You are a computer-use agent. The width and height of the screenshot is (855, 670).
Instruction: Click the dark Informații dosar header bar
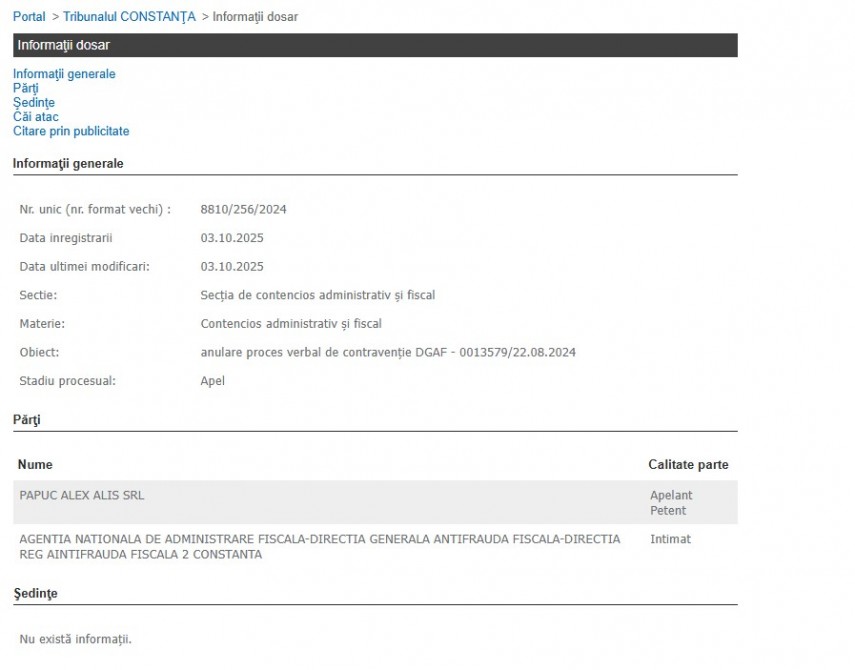[x=375, y=45]
